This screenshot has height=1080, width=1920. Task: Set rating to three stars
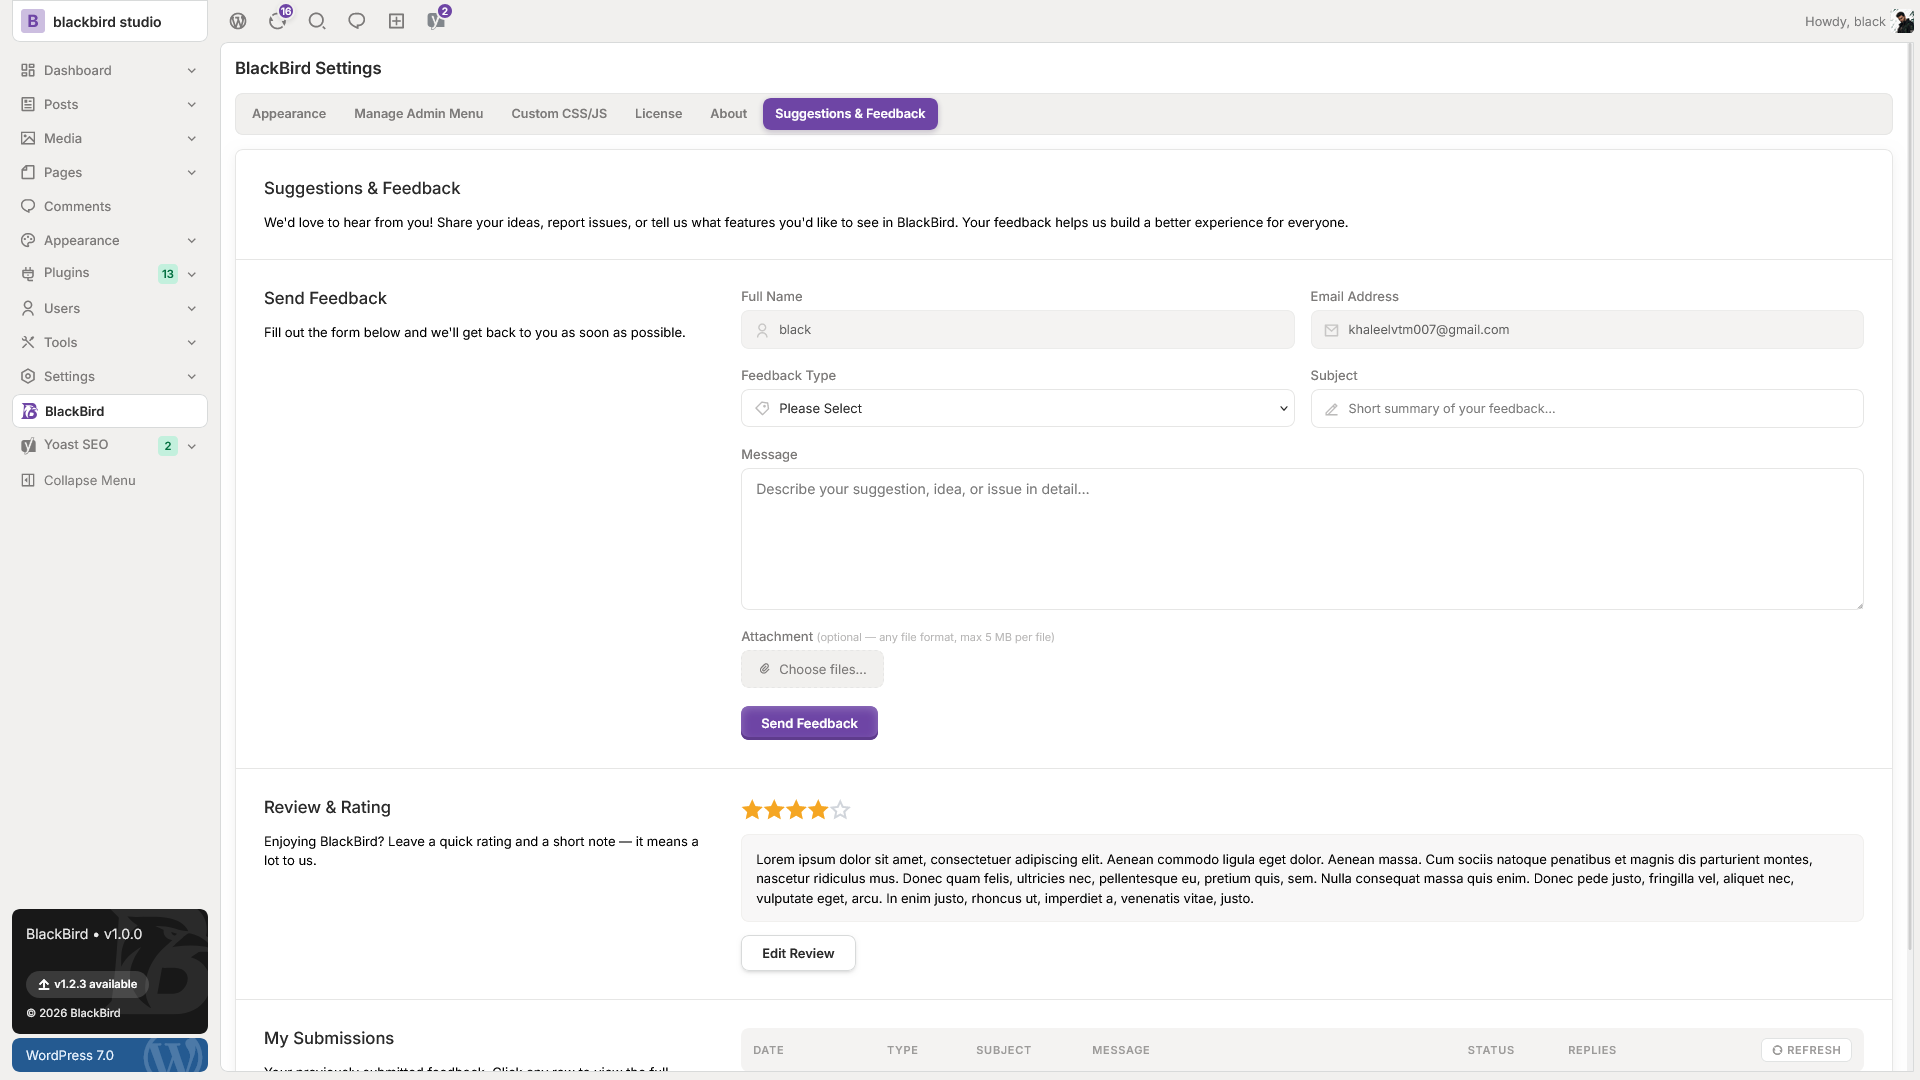796,810
